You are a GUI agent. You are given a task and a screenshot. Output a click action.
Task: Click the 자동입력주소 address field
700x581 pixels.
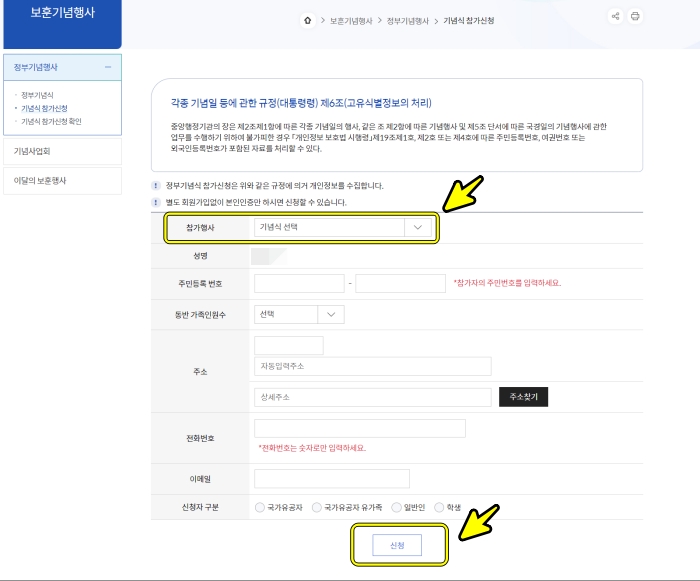(x=373, y=366)
